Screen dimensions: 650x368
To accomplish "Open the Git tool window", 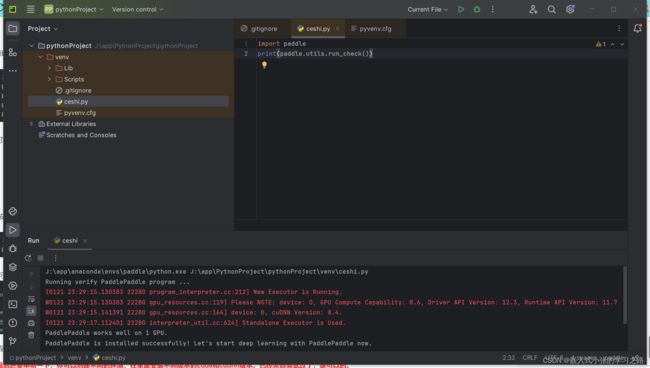I will point(13,341).
